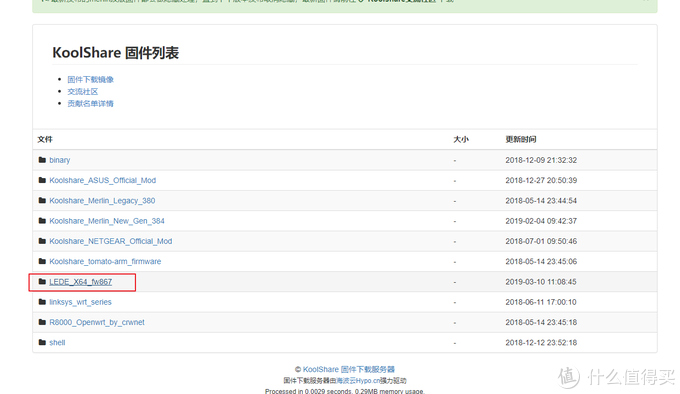Open Koolshare_Merlin_New_Gen_384 folder link

(107, 221)
